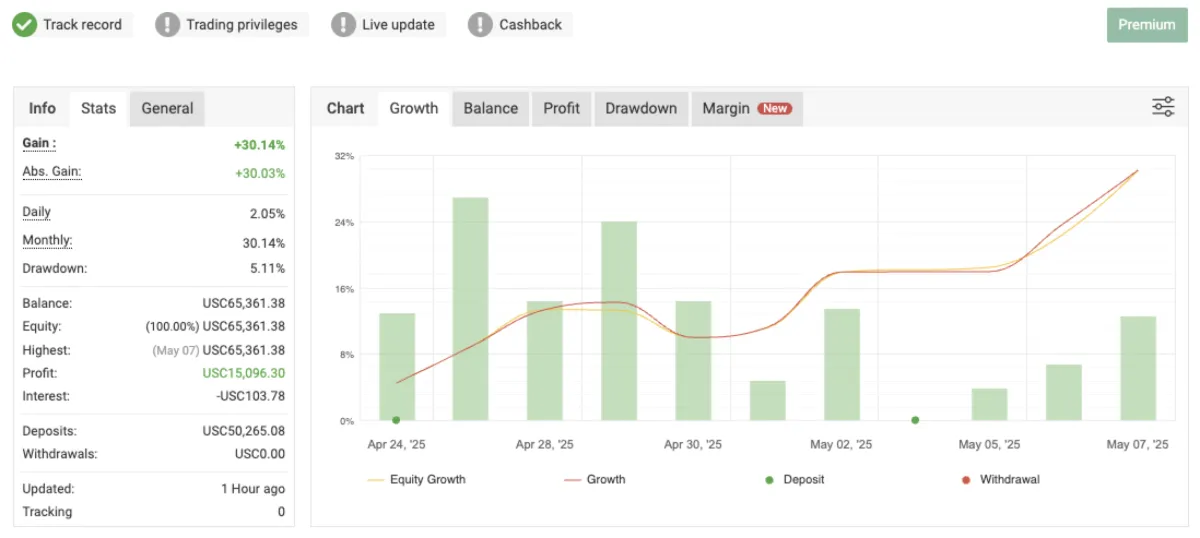The height and width of the screenshot is (538, 1200).
Task: Click the deposit dot at Apr 24
Action: click(x=396, y=420)
